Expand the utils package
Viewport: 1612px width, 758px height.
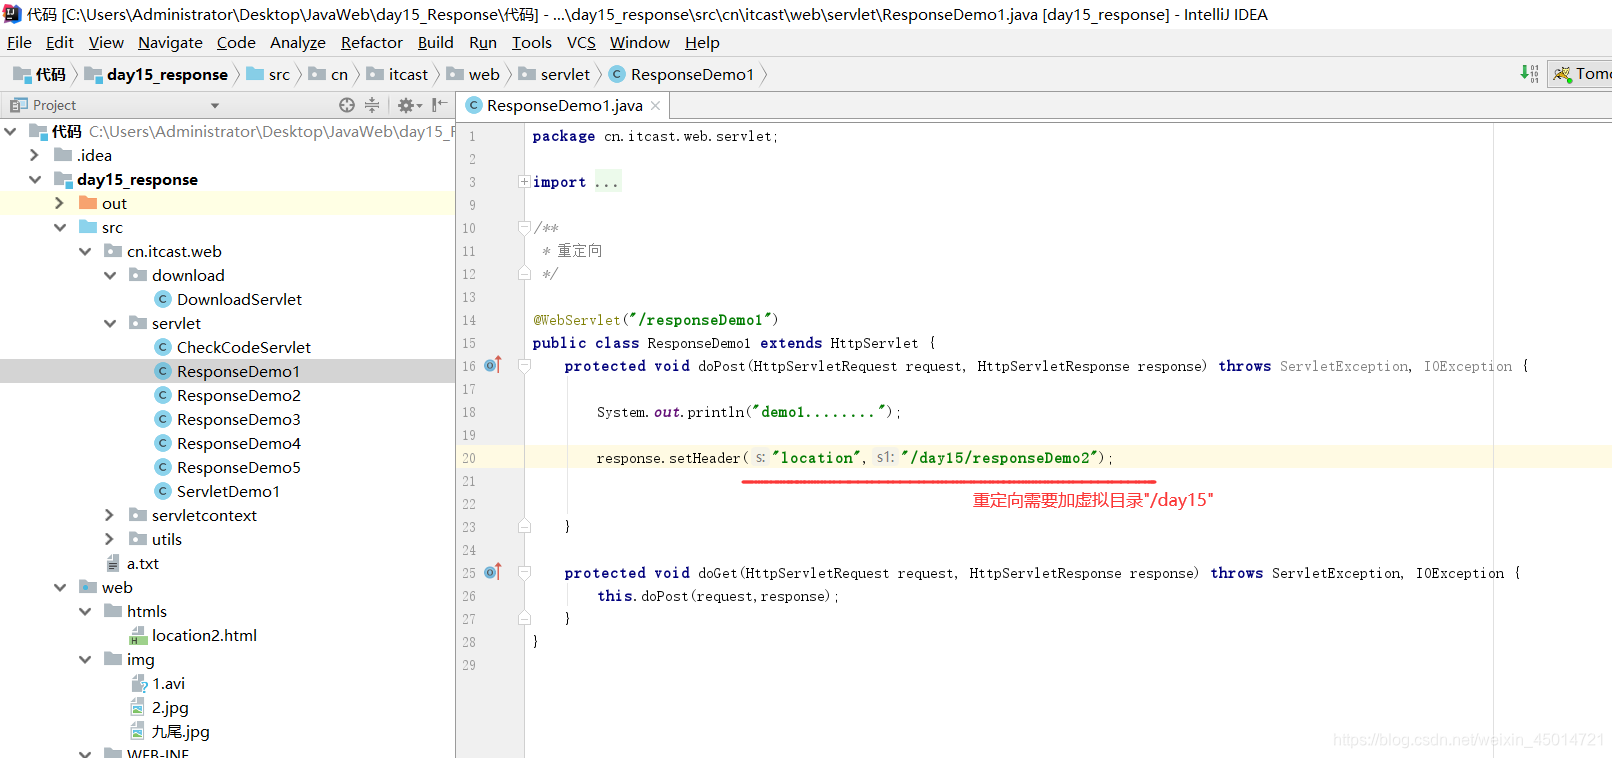coord(110,539)
